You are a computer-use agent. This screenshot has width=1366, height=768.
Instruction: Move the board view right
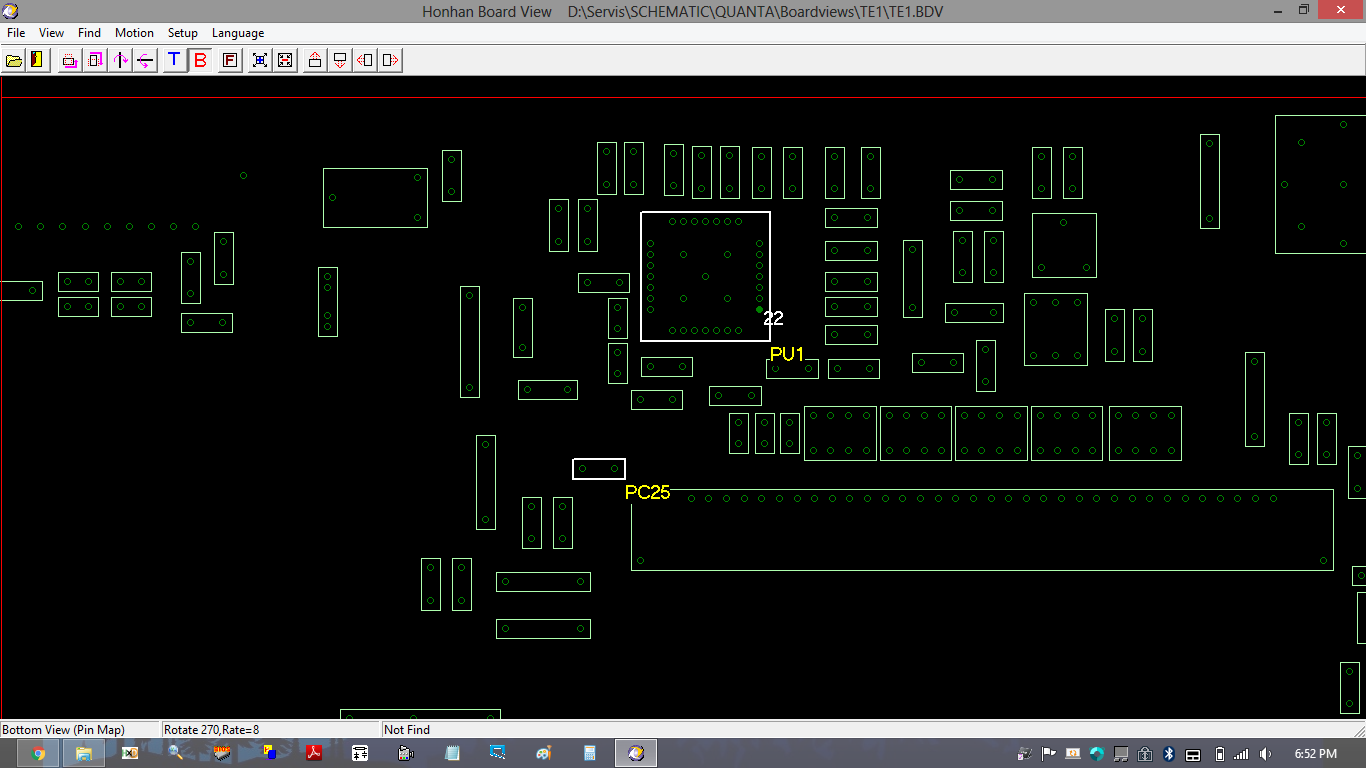tap(390, 60)
